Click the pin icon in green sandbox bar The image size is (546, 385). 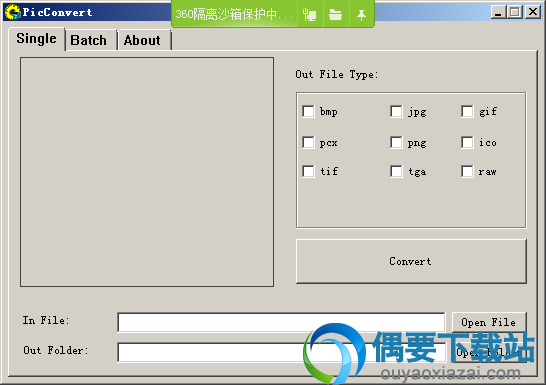pyautogui.click(x=361, y=15)
